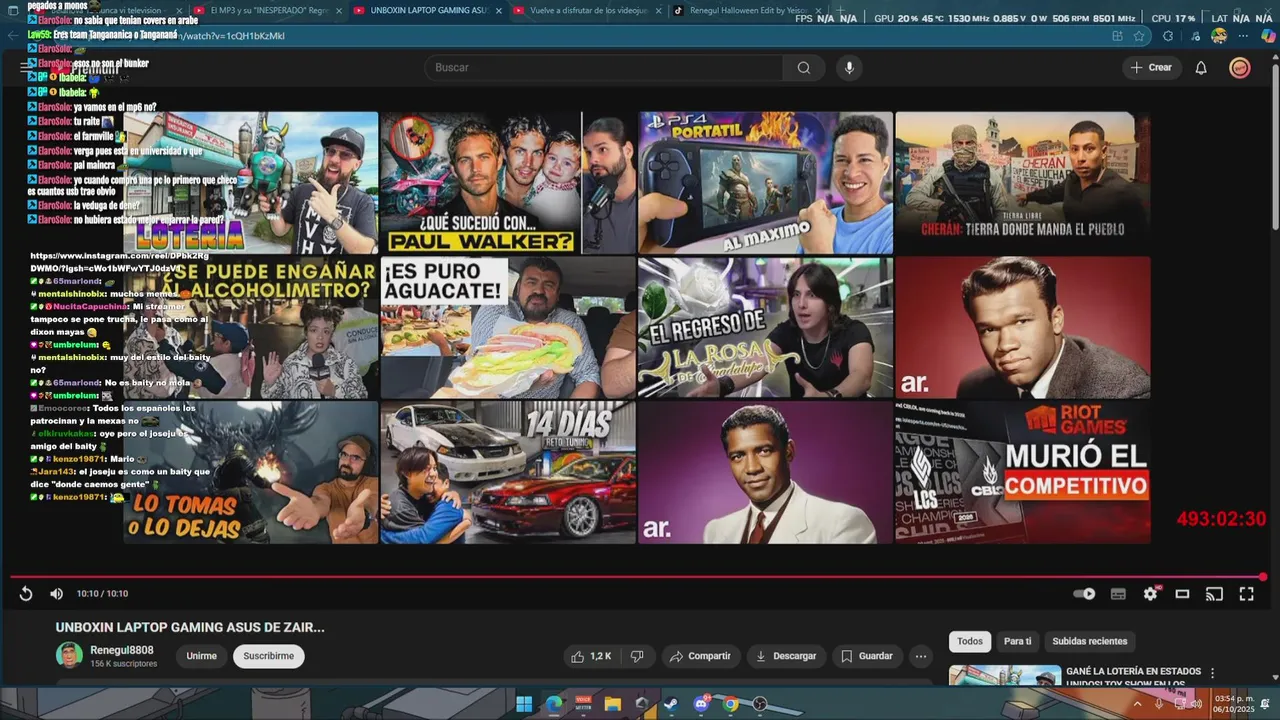Image resolution: width=1280 pixels, height=720 pixels.
Task: Enter fullscreen in the player
Action: tap(1246, 594)
